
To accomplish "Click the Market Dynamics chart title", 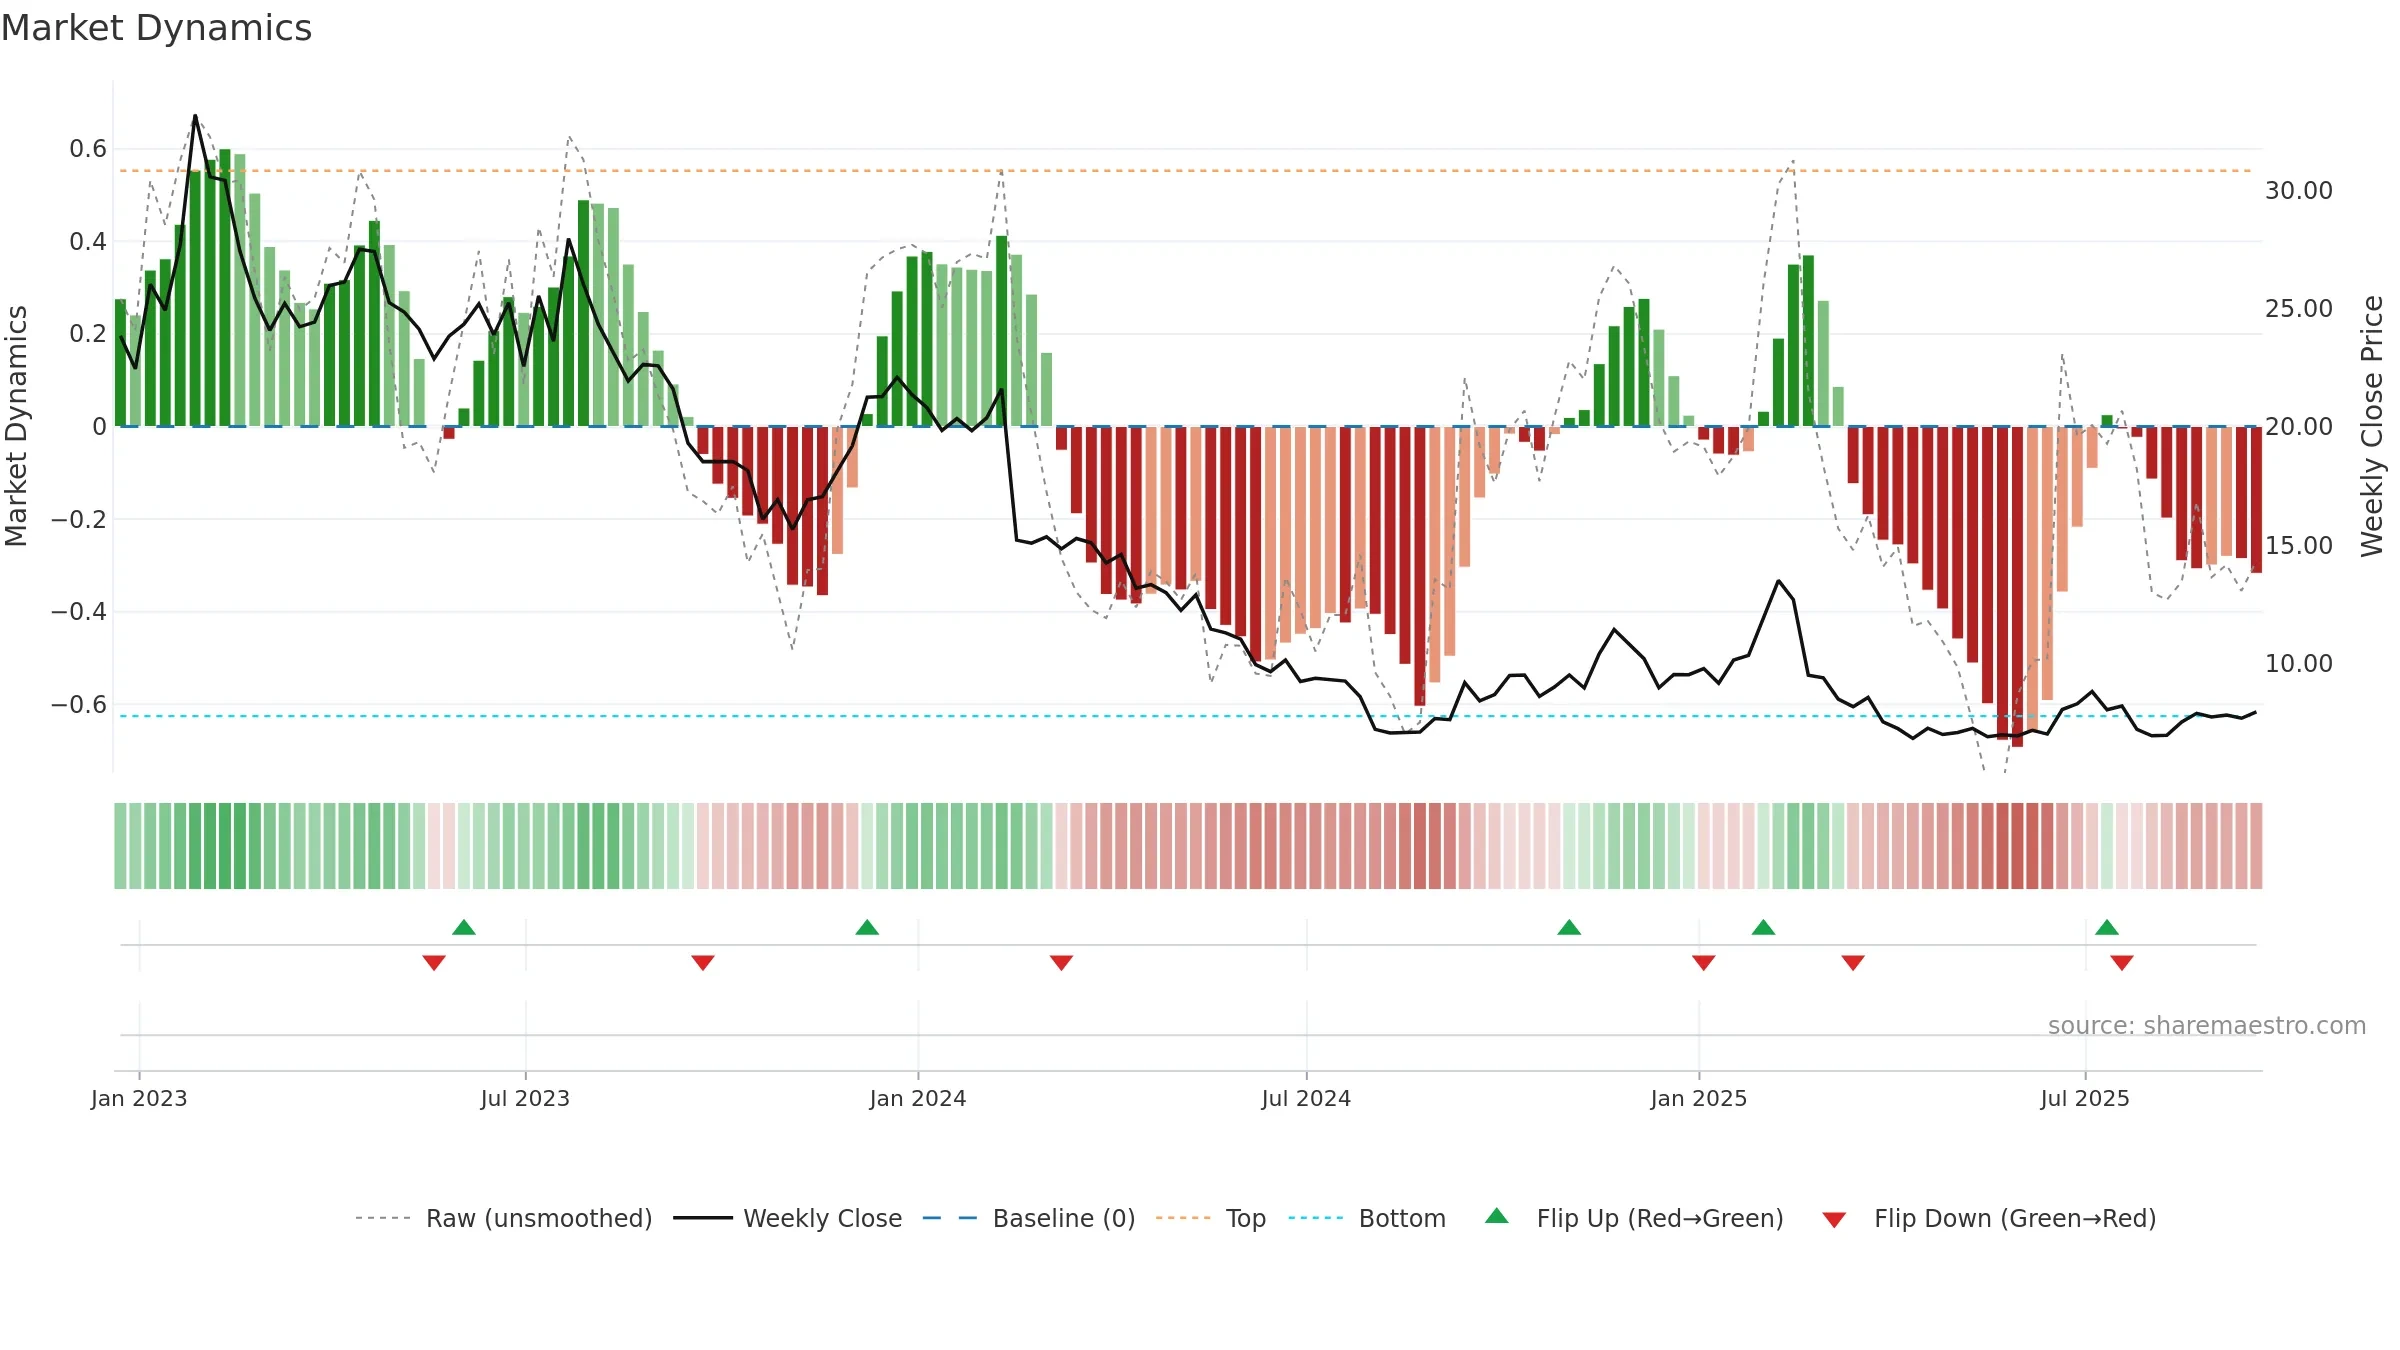I will 156,28.
